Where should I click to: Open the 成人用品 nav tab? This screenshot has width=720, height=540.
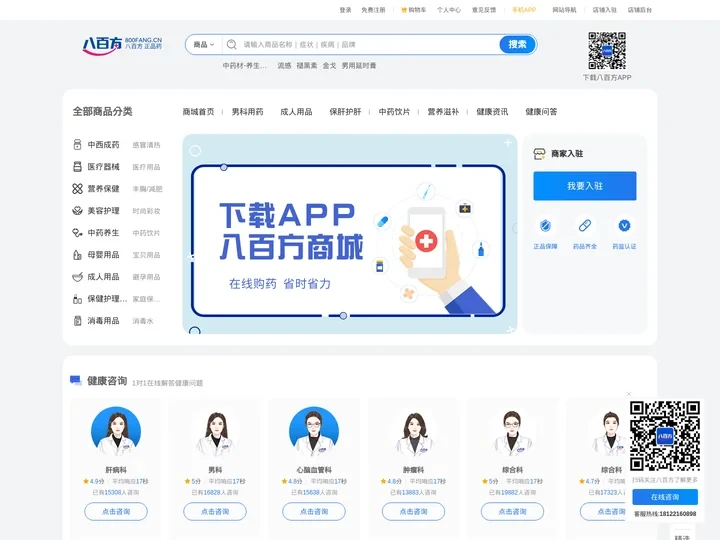[x=296, y=112]
